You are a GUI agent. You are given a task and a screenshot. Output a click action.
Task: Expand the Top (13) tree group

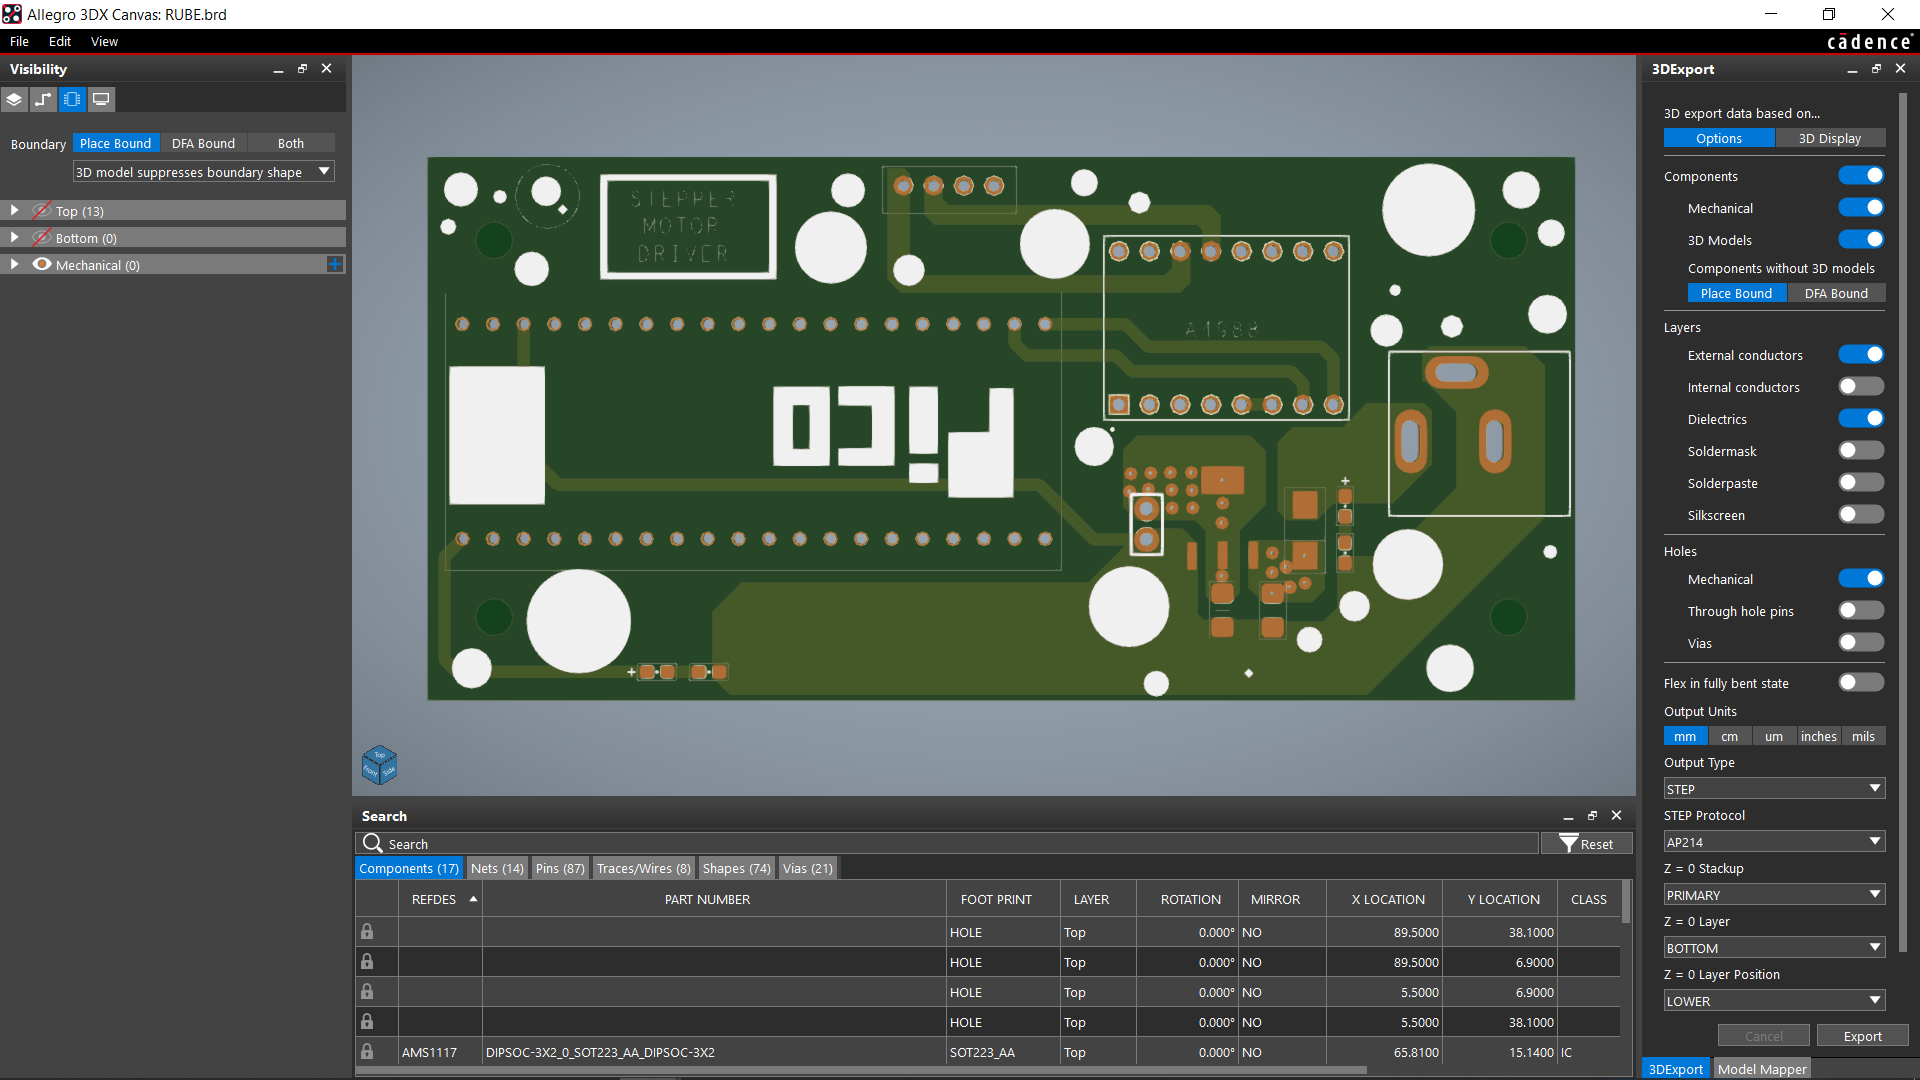coord(14,211)
